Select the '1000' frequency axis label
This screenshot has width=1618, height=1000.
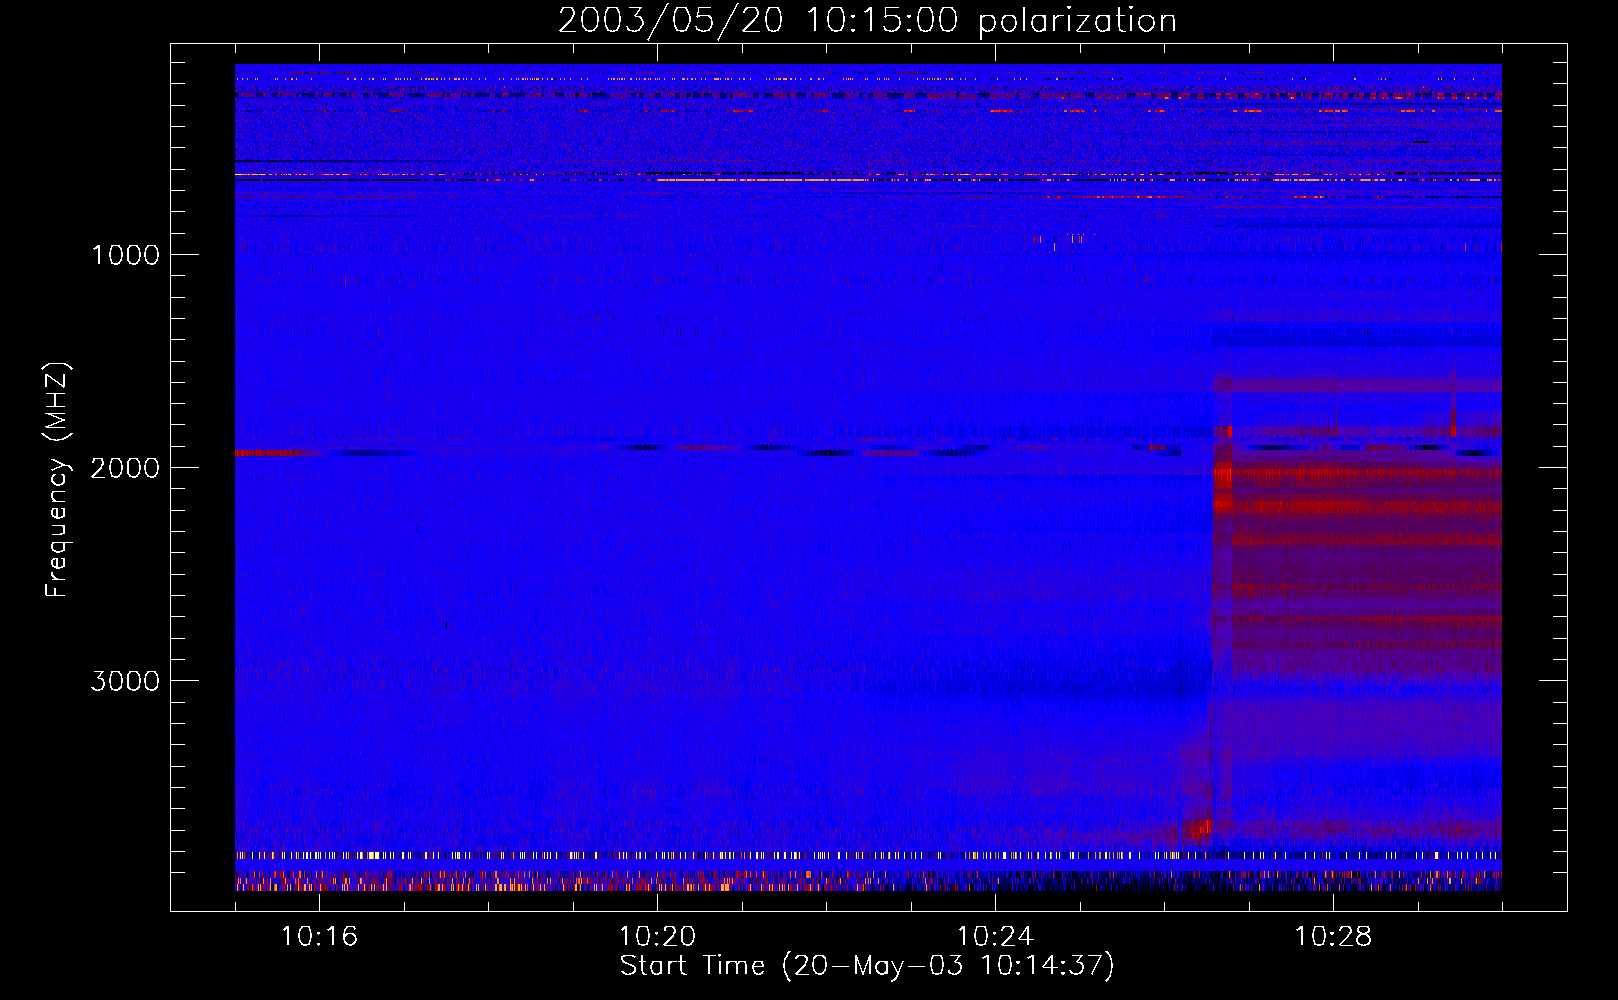point(125,255)
